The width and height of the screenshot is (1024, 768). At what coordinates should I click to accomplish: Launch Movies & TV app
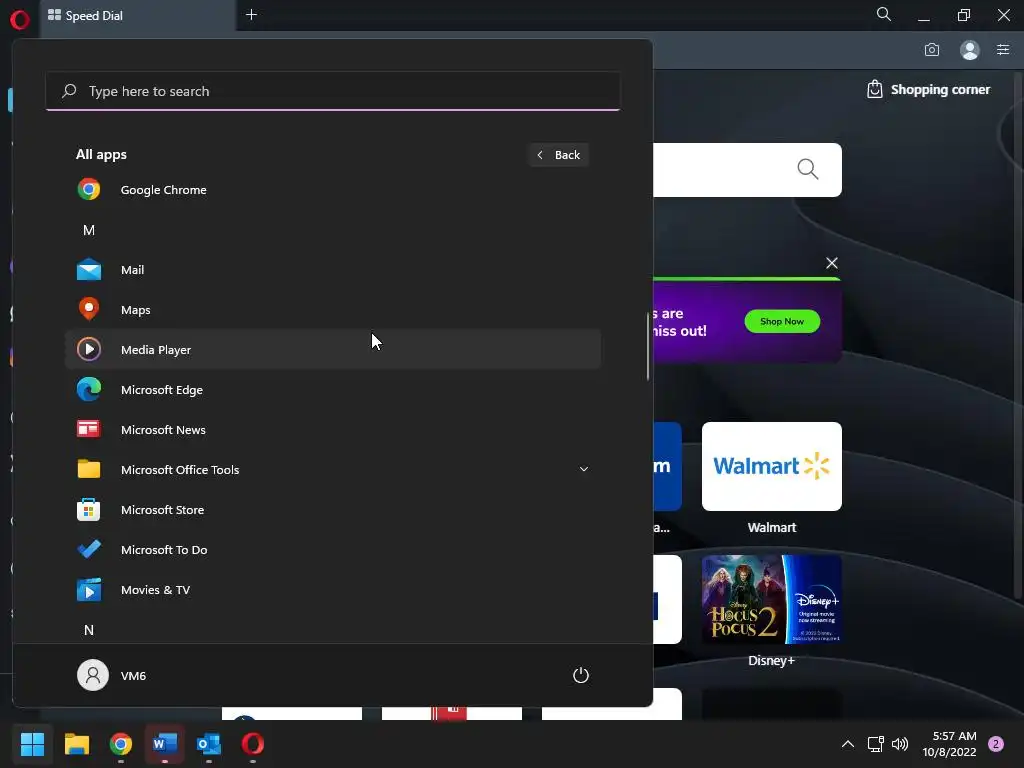(x=332, y=590)
